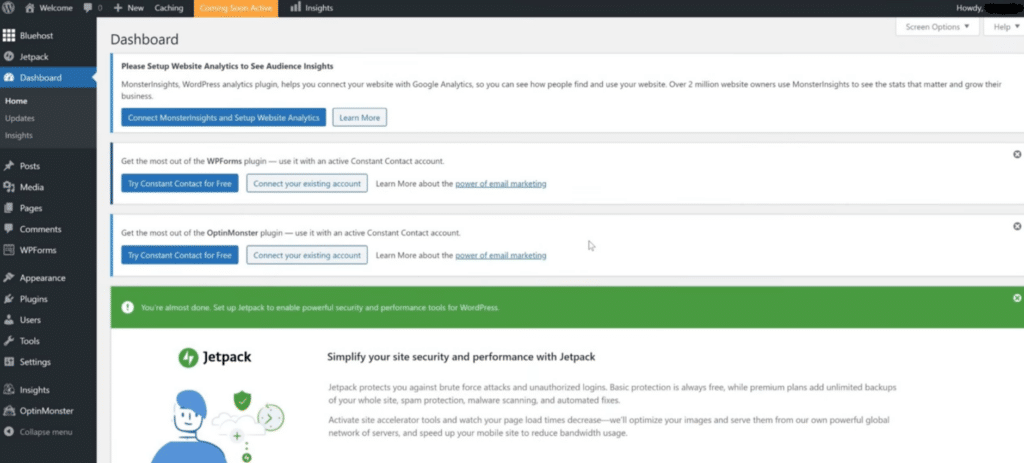Dismiss the OptinMonster Constant Contact notice

pos(1017,226)
